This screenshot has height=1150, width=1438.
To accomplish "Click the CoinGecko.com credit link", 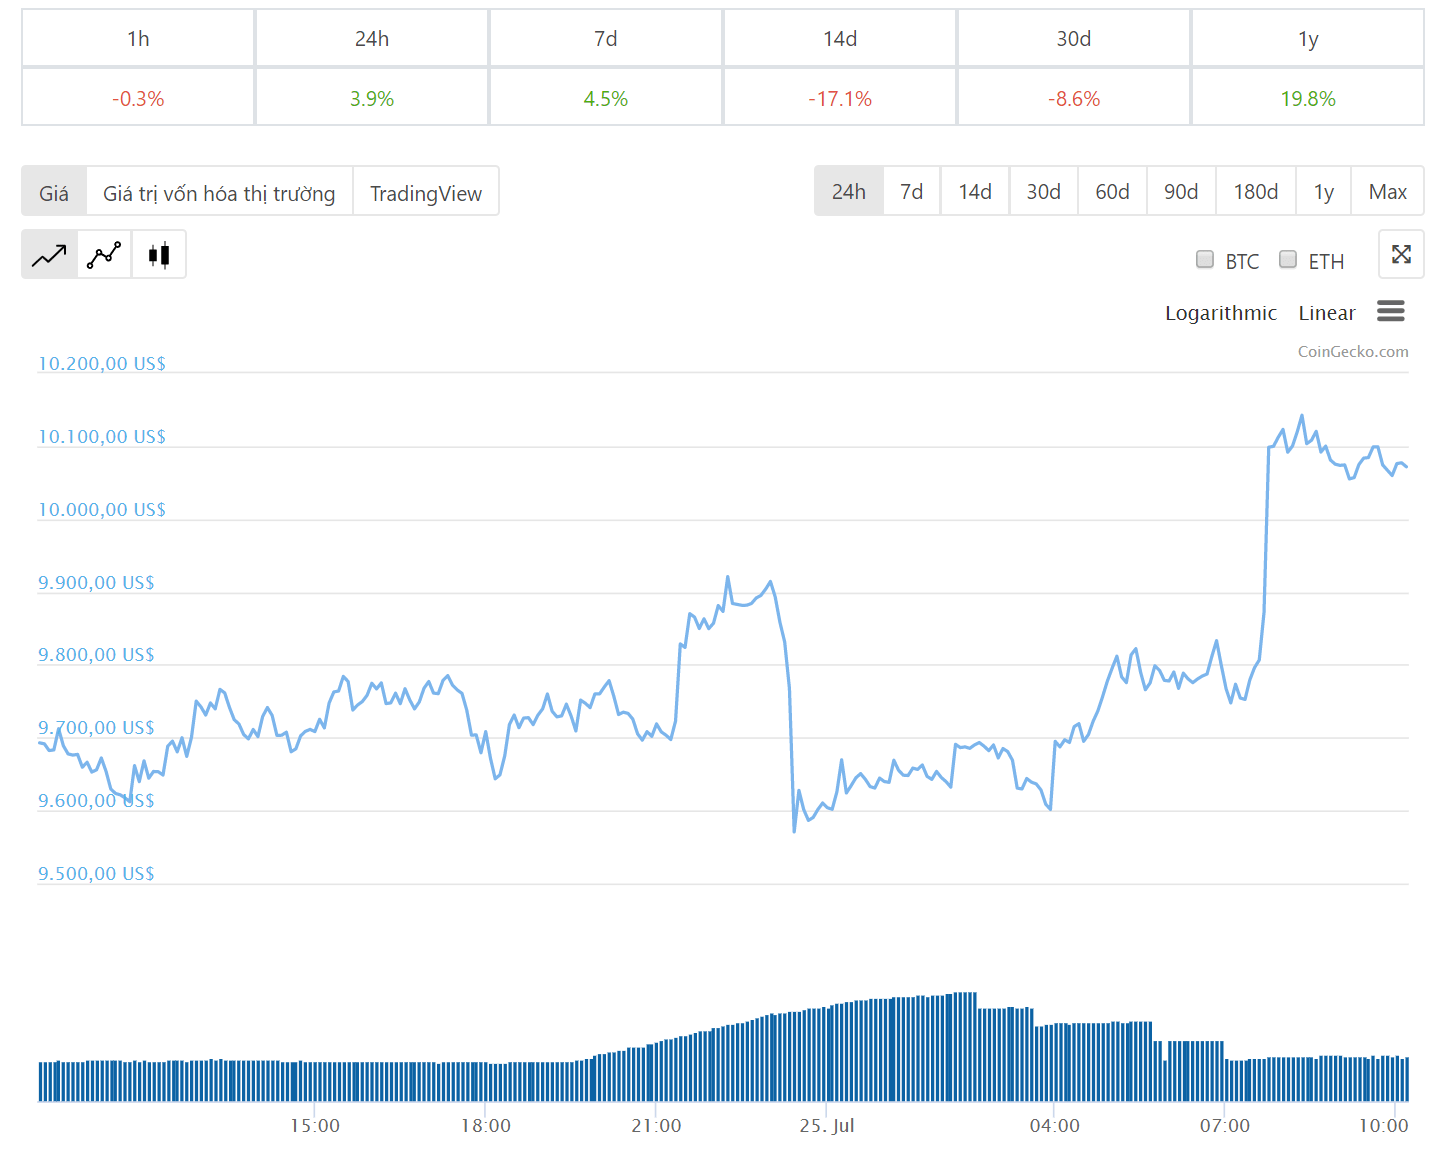I will pos(1353,351).
